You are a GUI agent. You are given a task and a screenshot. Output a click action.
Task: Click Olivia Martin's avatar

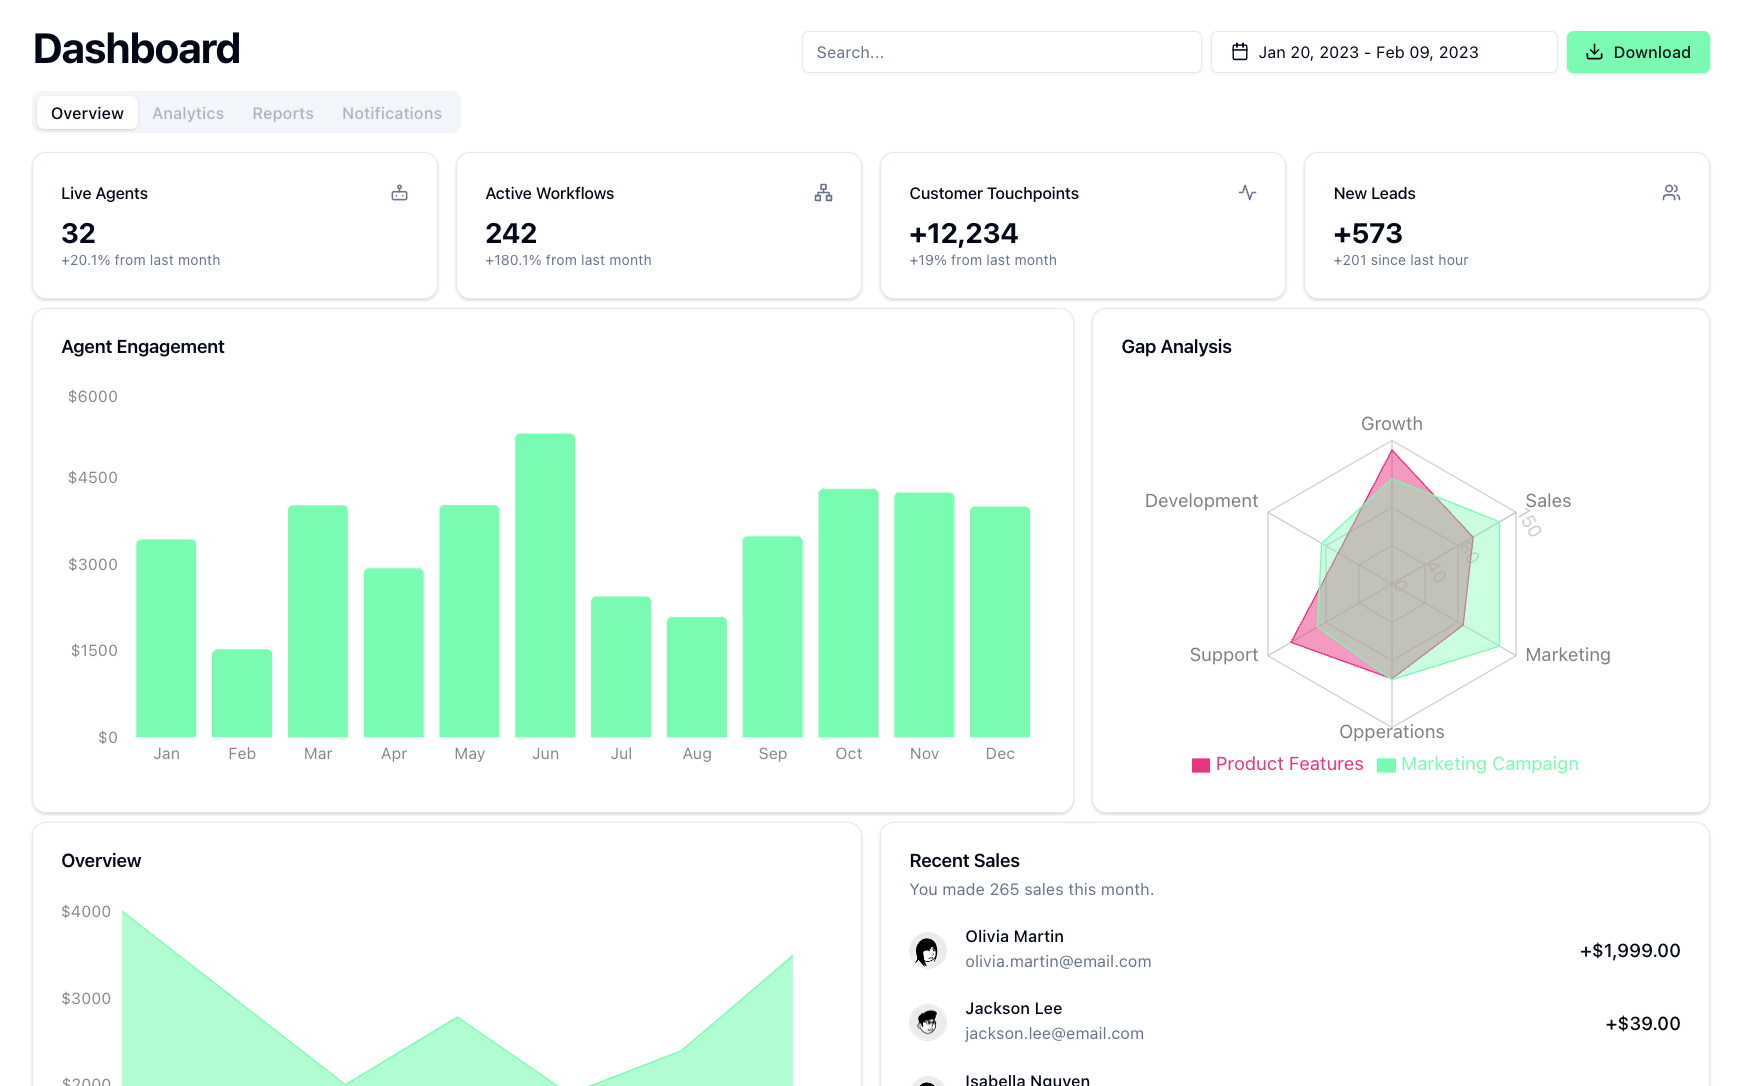coord(928,950)
